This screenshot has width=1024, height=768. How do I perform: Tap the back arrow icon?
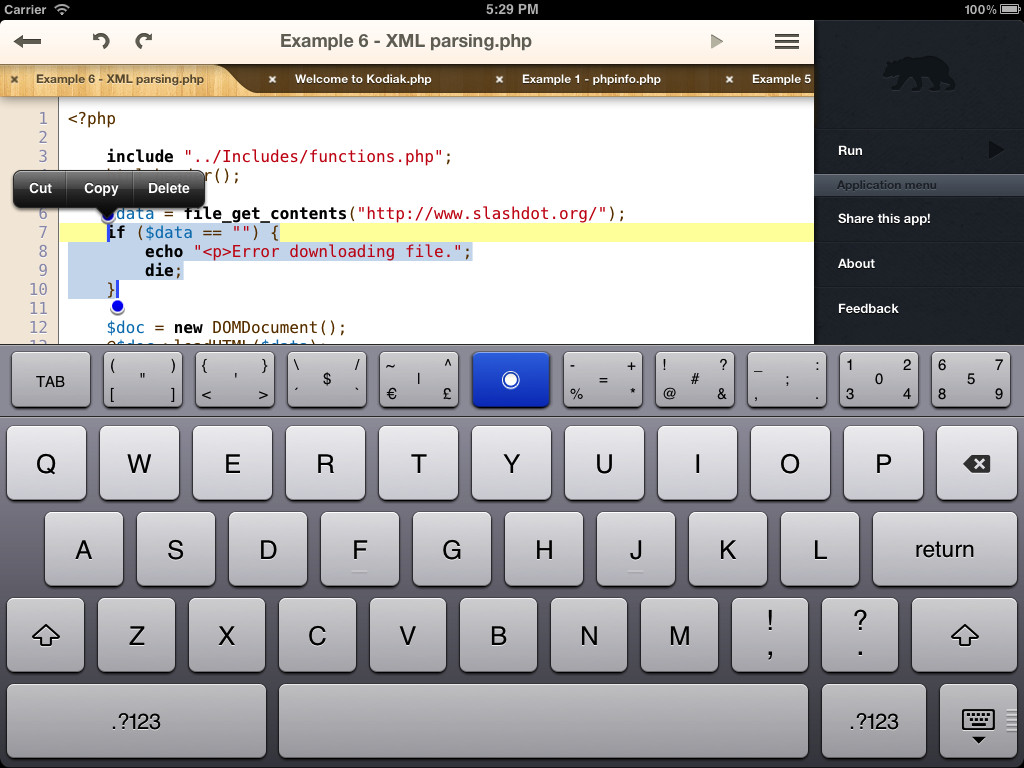pos(27,41)
